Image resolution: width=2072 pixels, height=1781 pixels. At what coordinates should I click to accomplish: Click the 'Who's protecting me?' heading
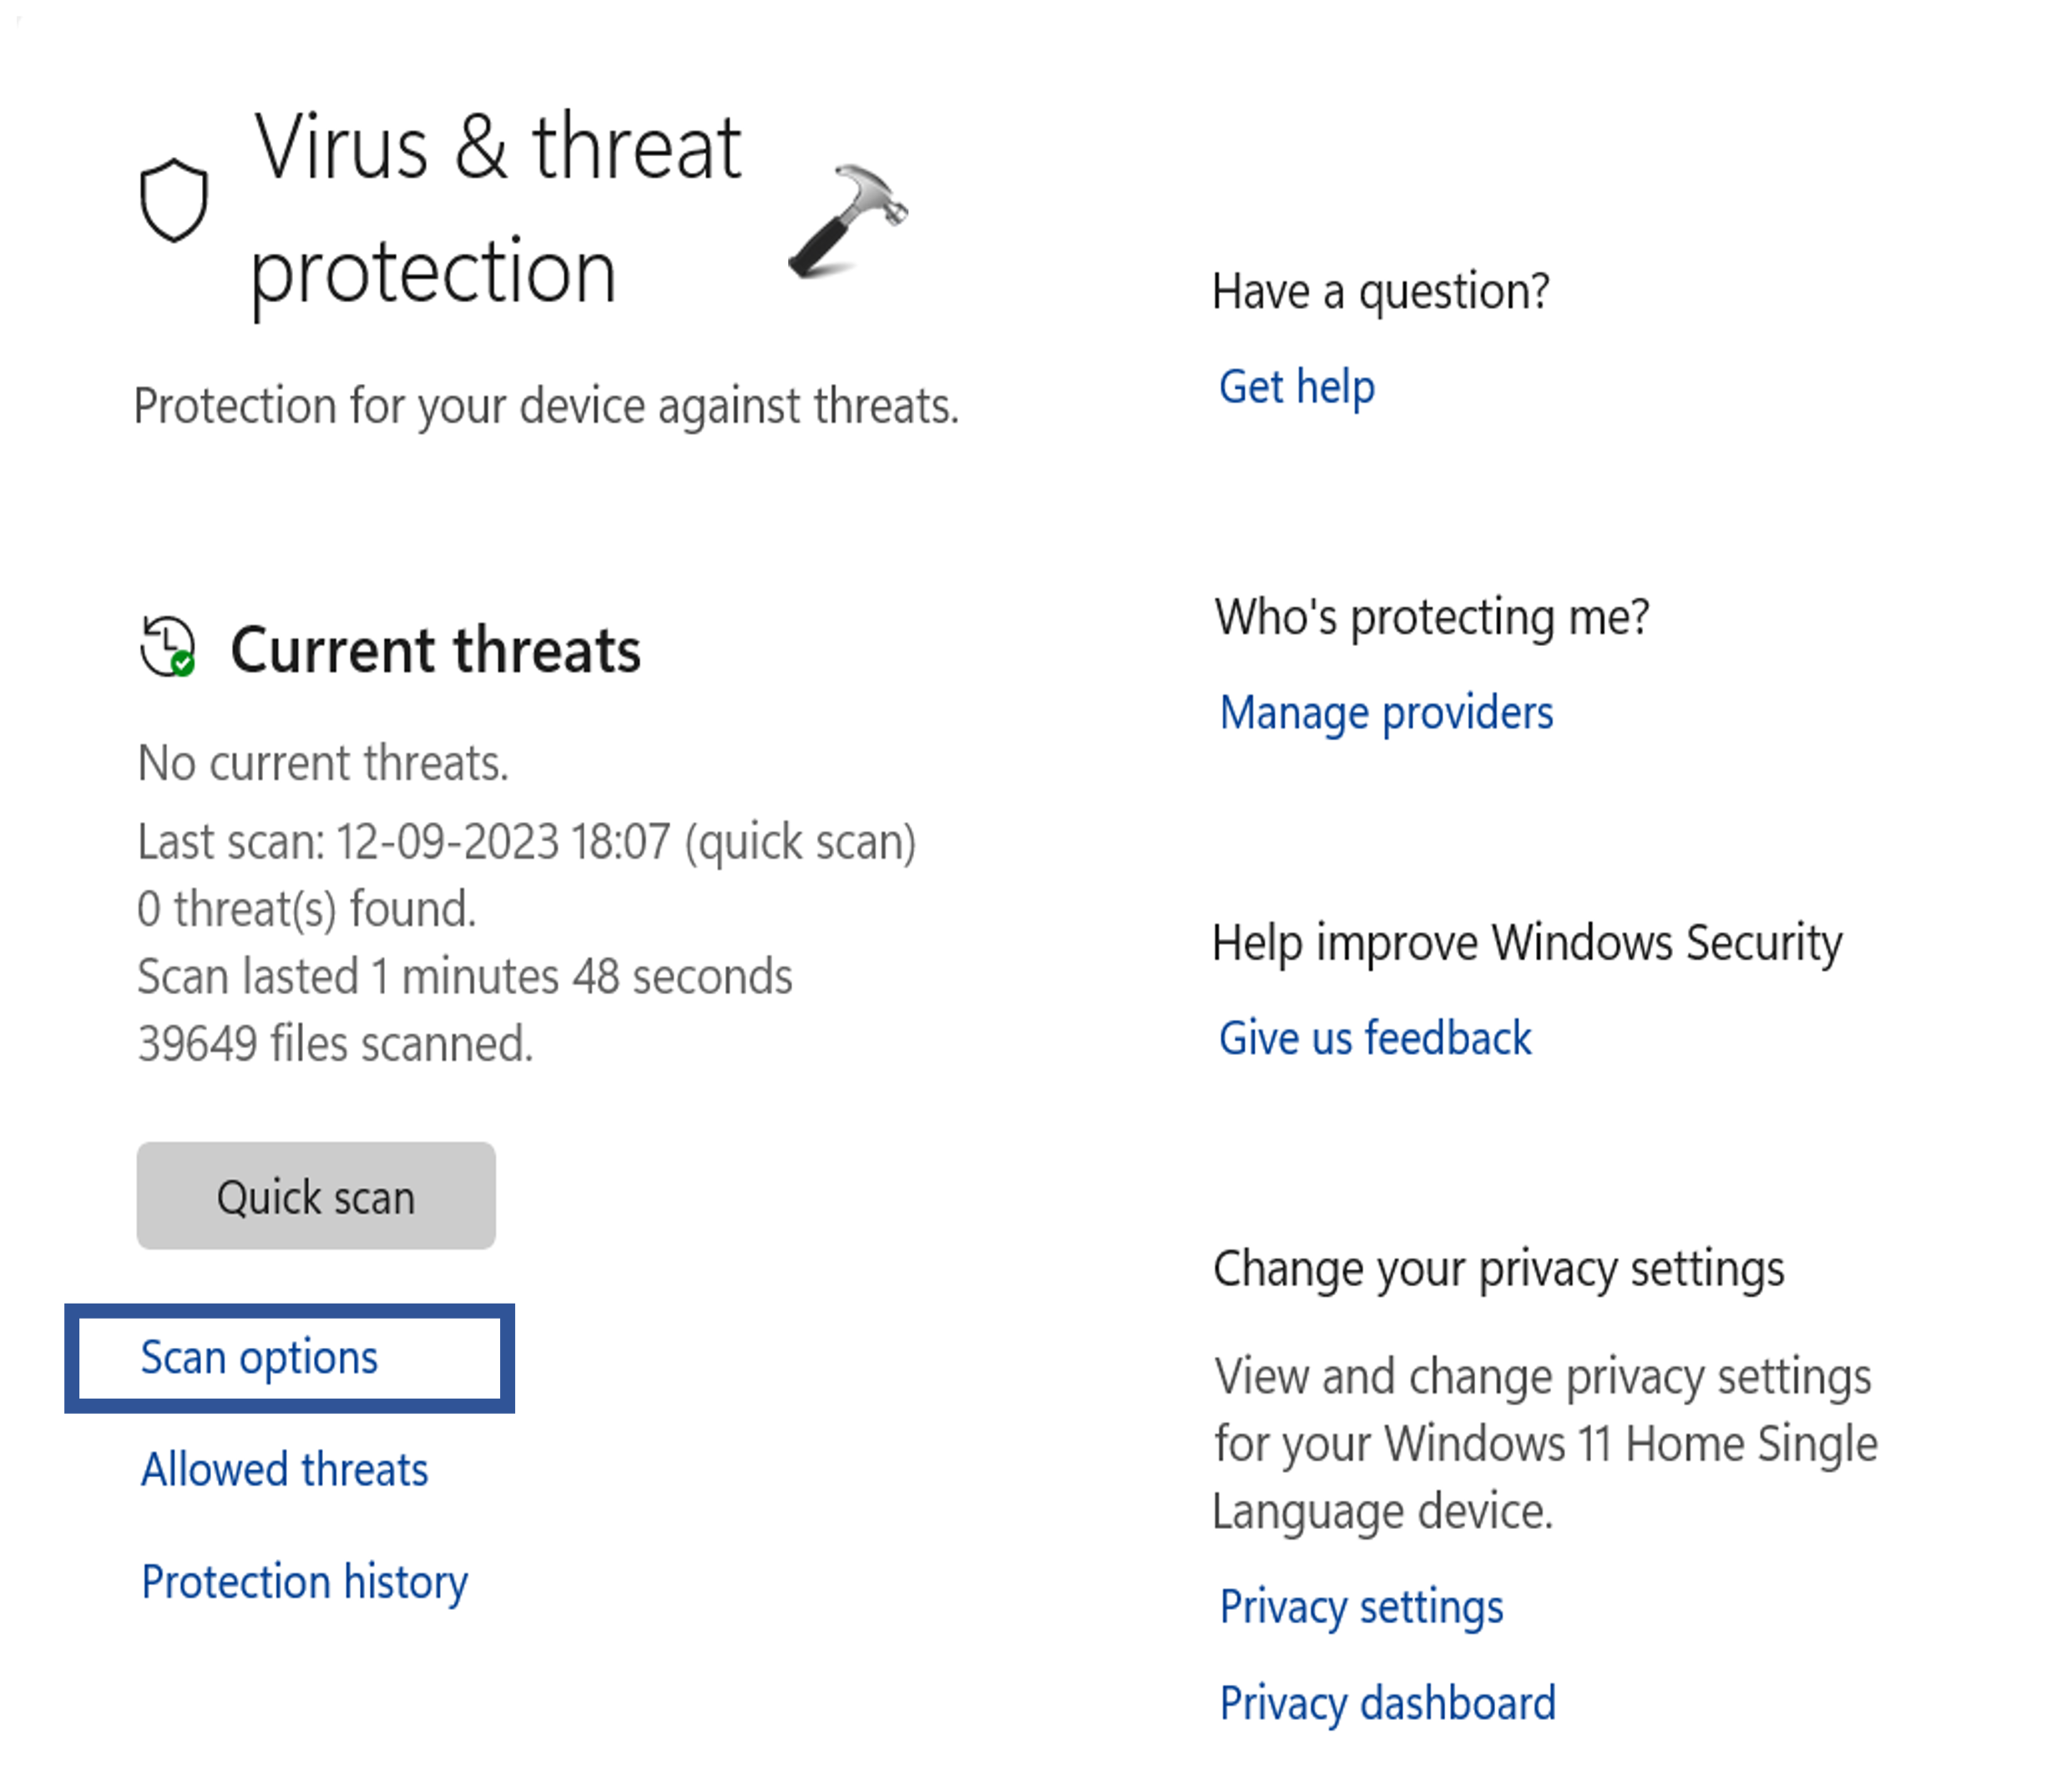point(1432,617)
